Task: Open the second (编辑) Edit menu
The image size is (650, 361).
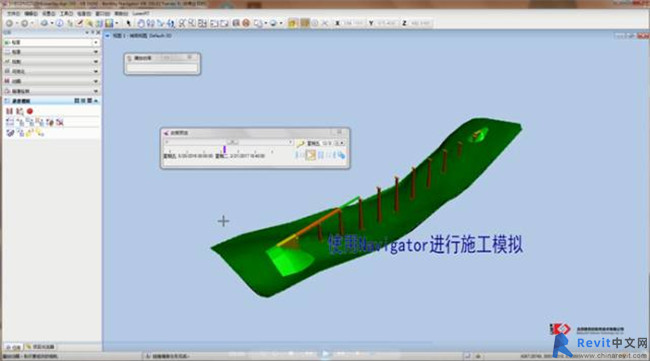Action: point(31,14)
